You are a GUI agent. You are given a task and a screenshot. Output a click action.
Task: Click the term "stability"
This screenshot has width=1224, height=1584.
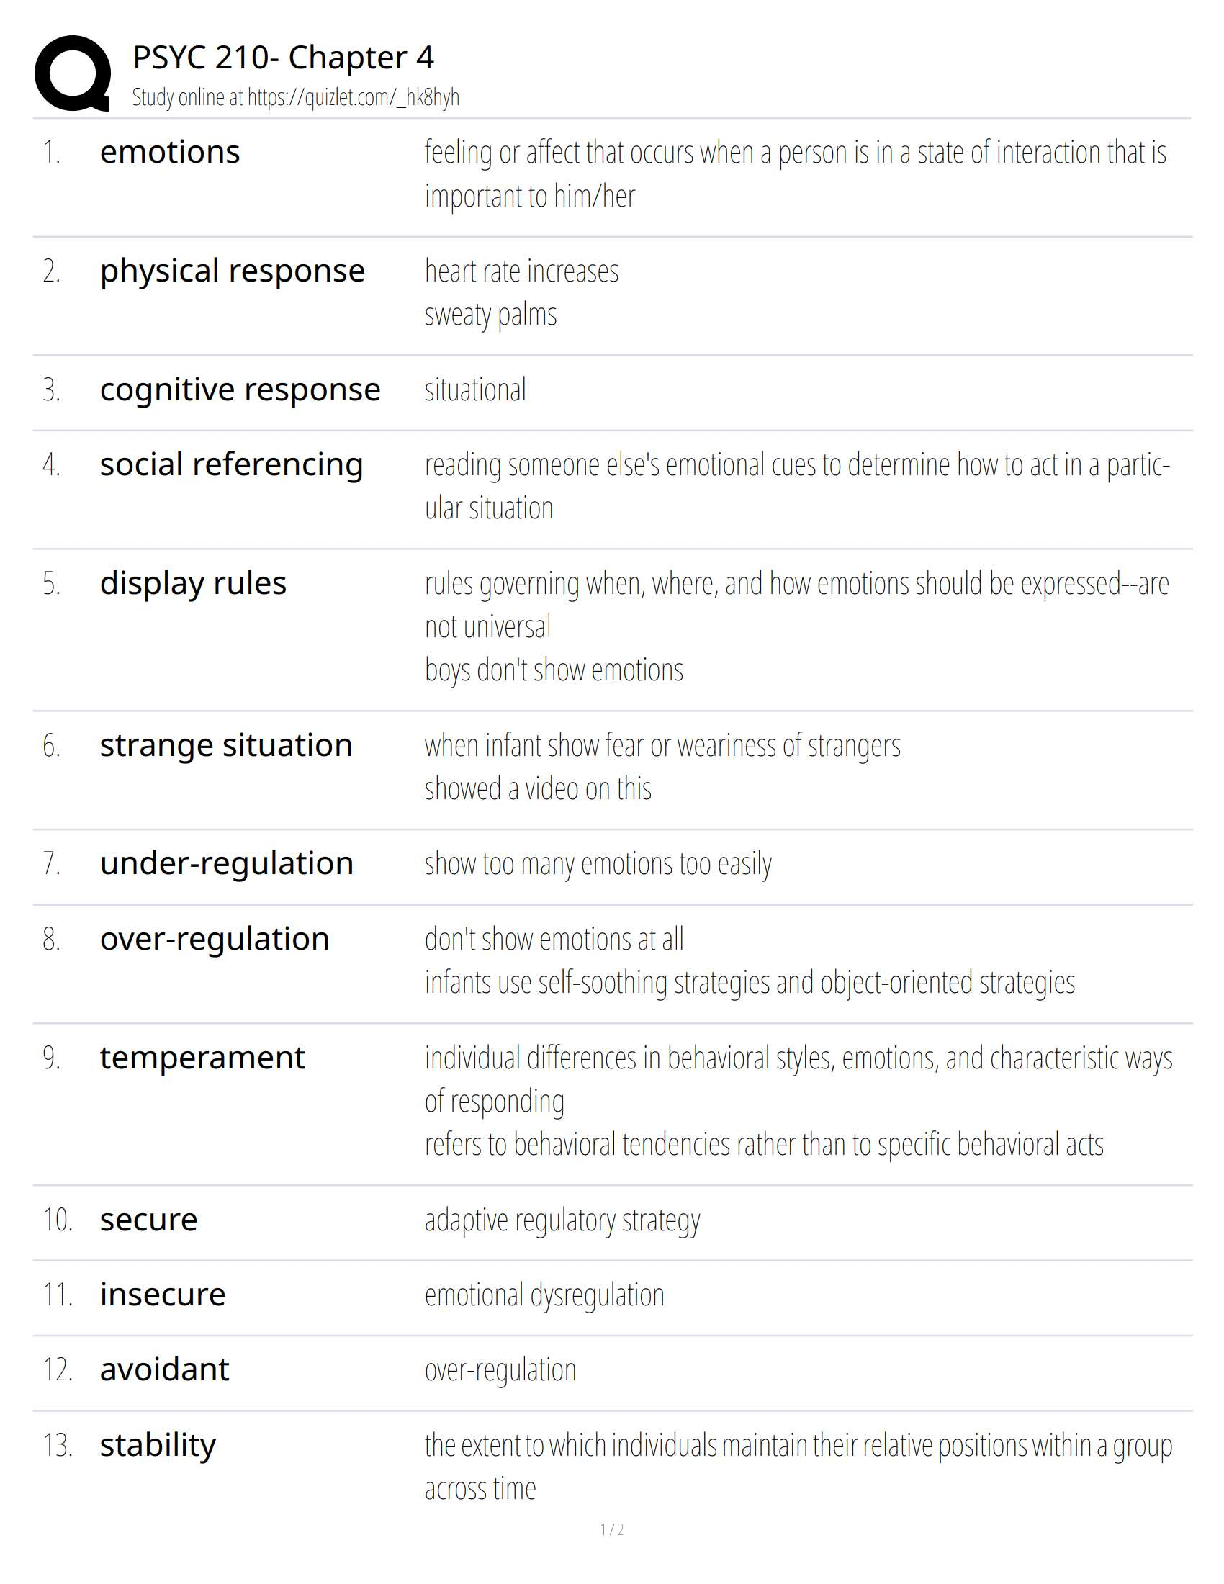158,1445
